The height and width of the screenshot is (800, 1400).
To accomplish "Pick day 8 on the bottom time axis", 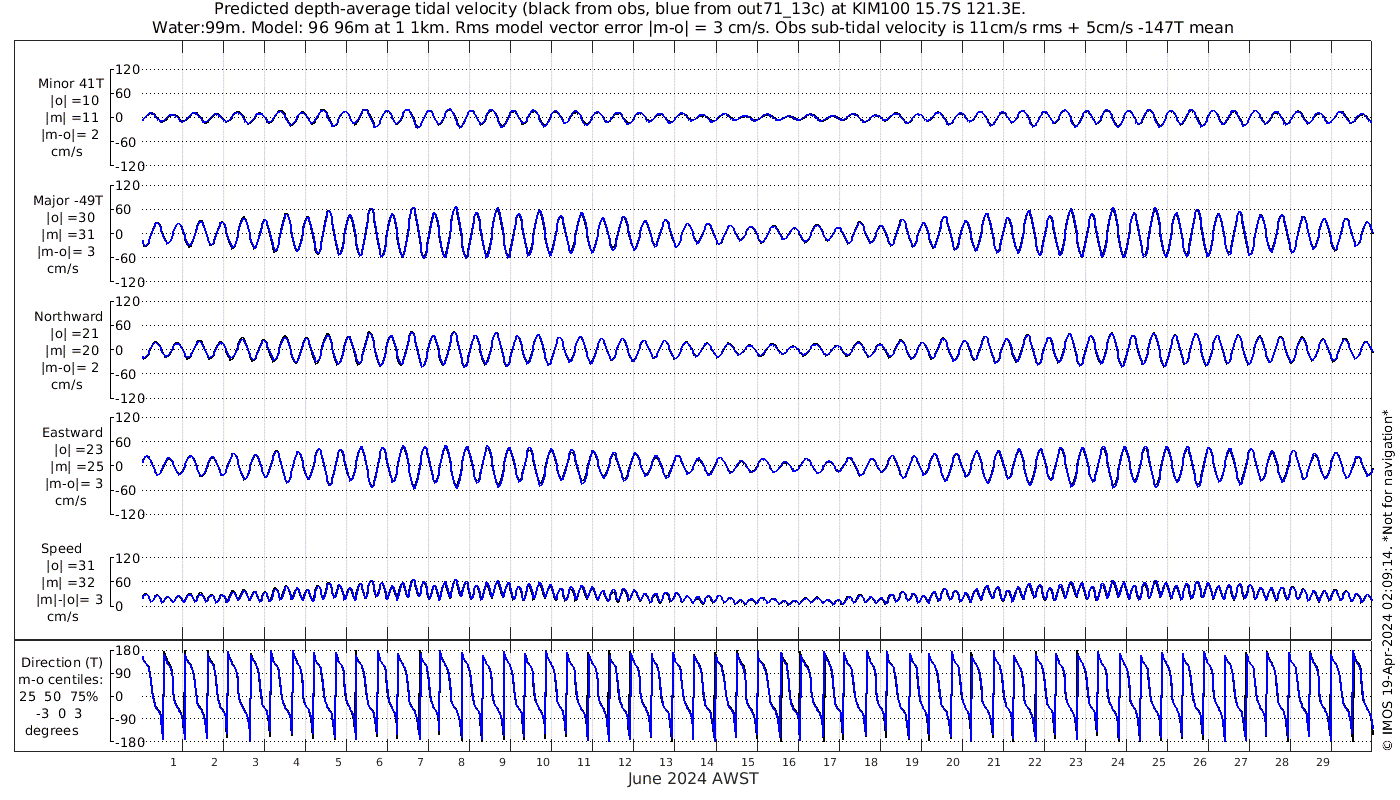I will click(461, 762).
